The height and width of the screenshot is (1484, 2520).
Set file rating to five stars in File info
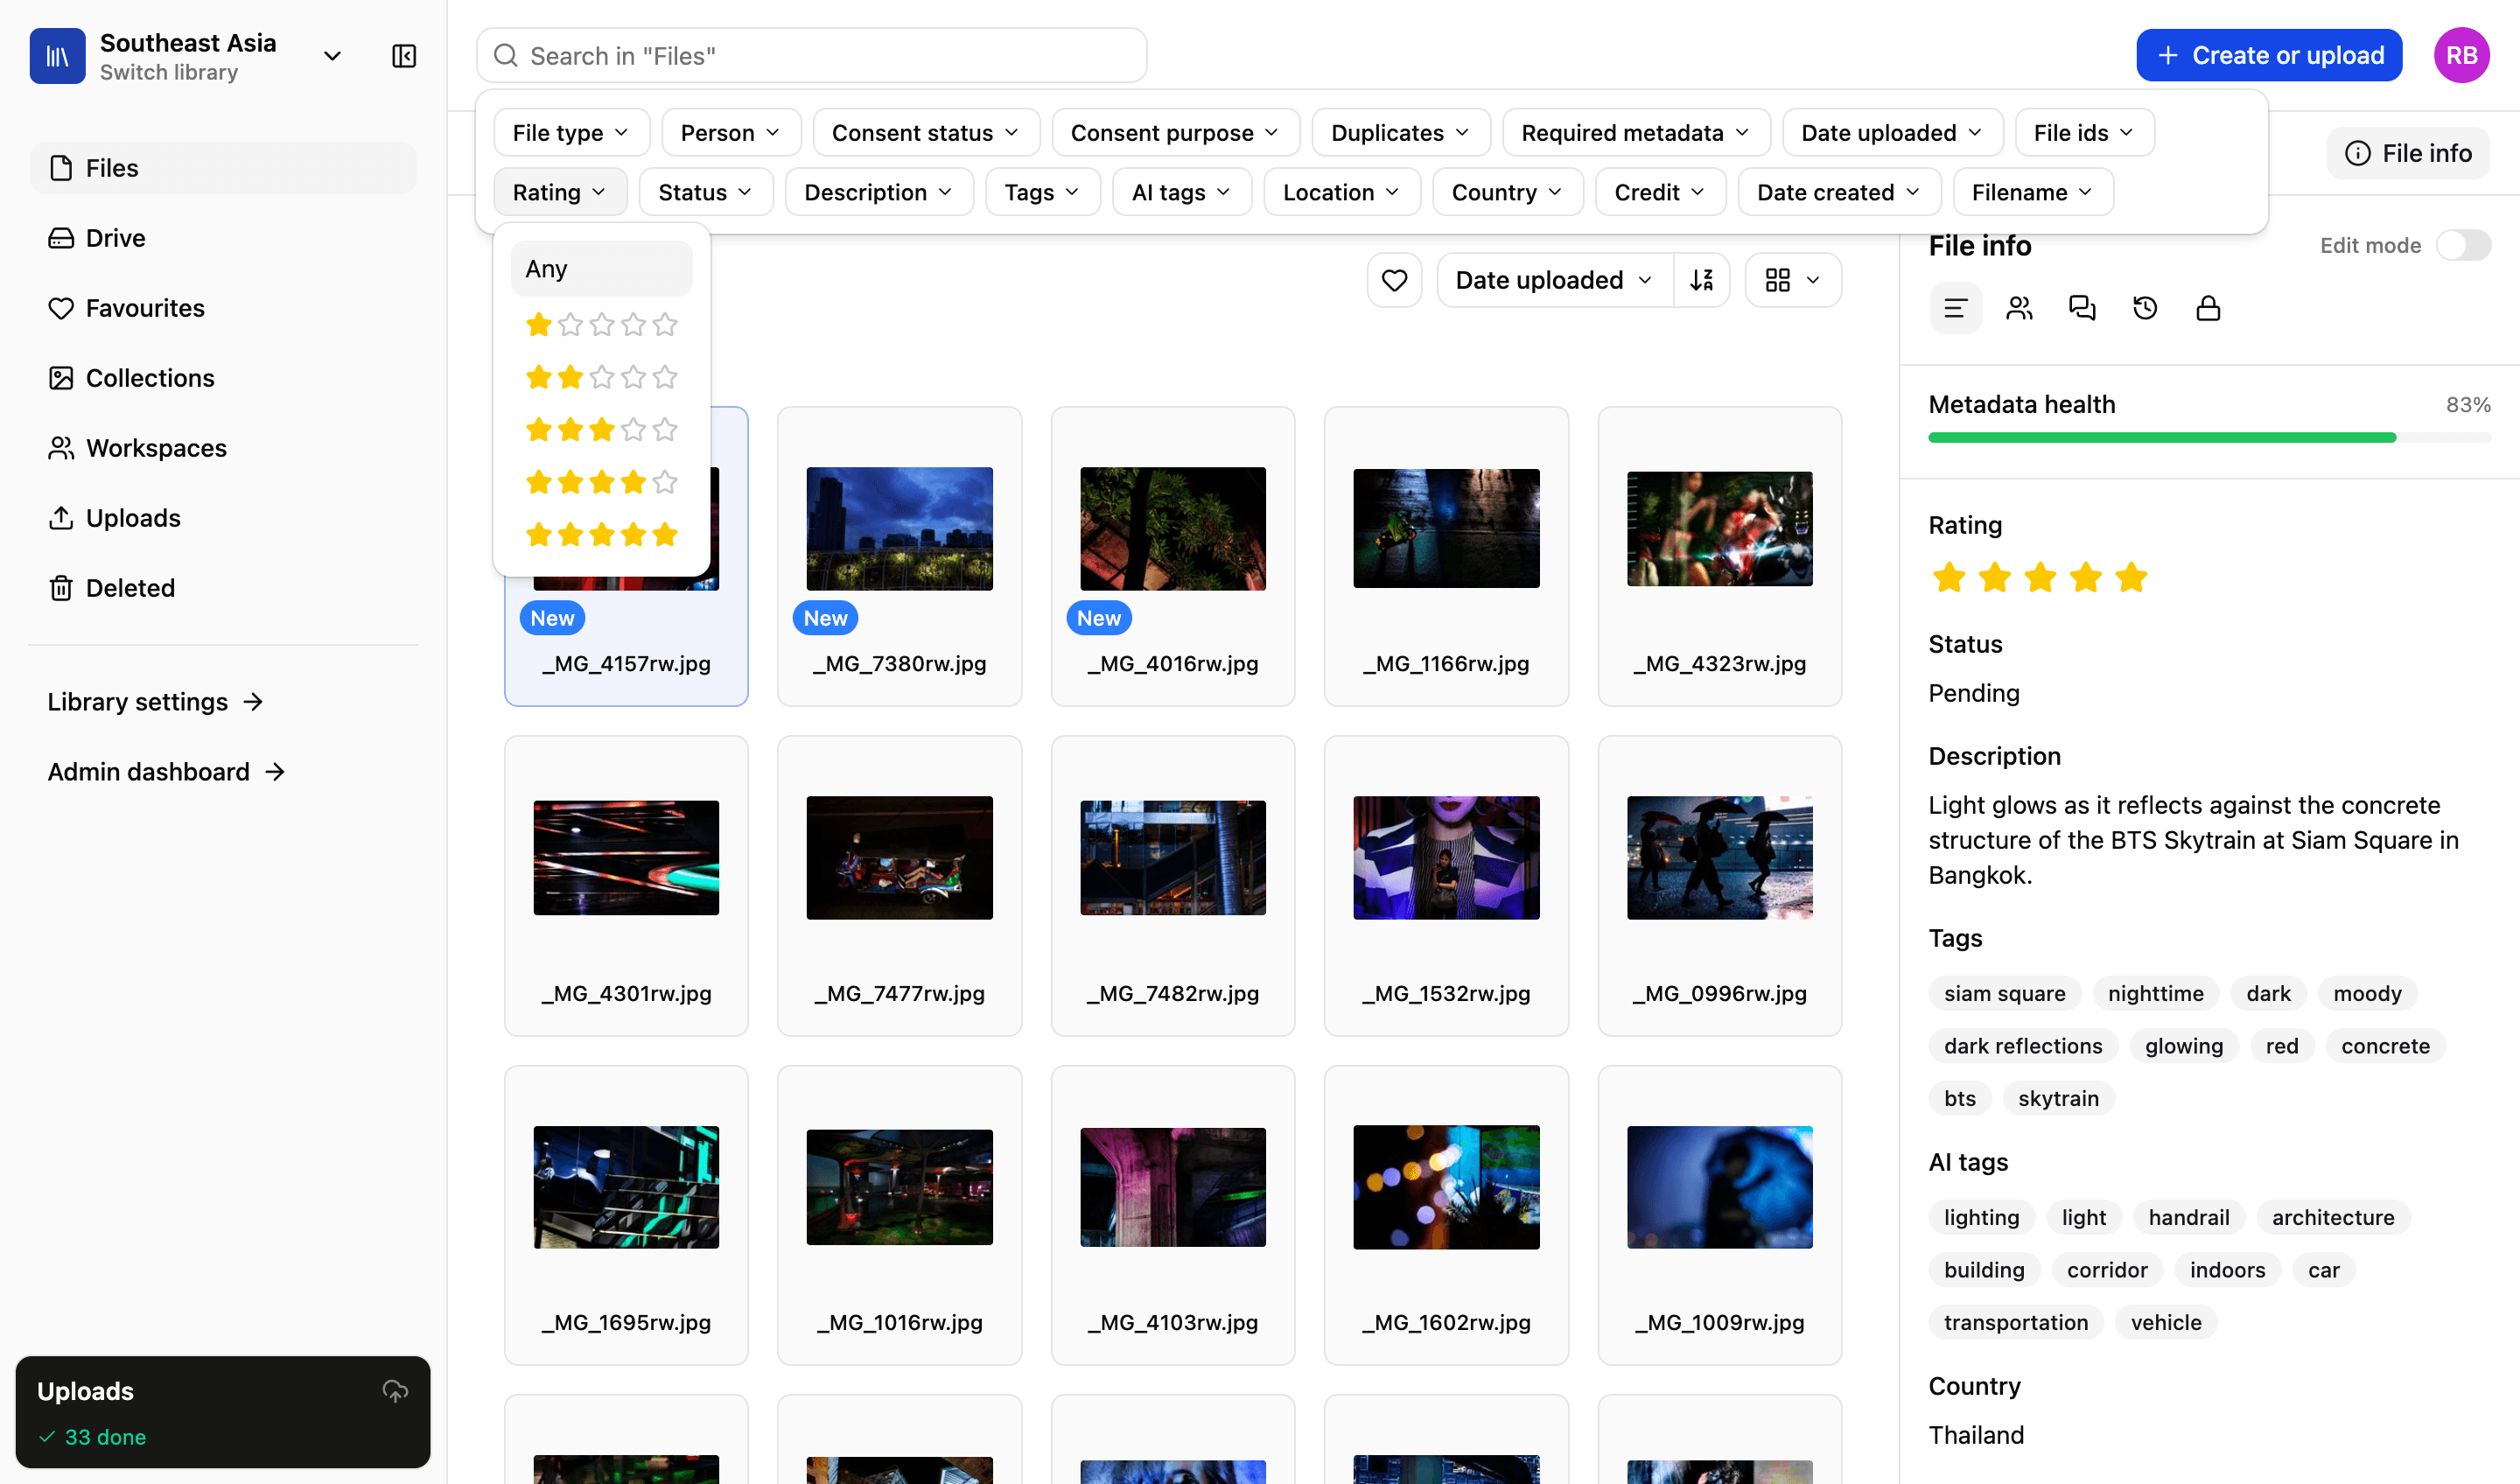point(2131,578)
